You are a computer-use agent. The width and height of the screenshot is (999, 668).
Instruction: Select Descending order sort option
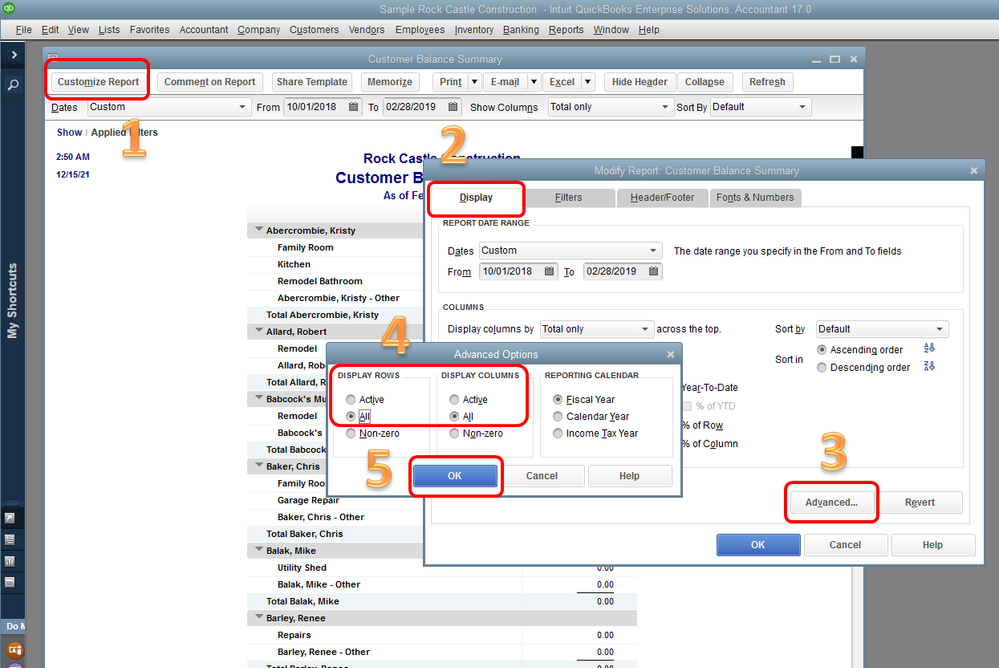pos(822,368)
